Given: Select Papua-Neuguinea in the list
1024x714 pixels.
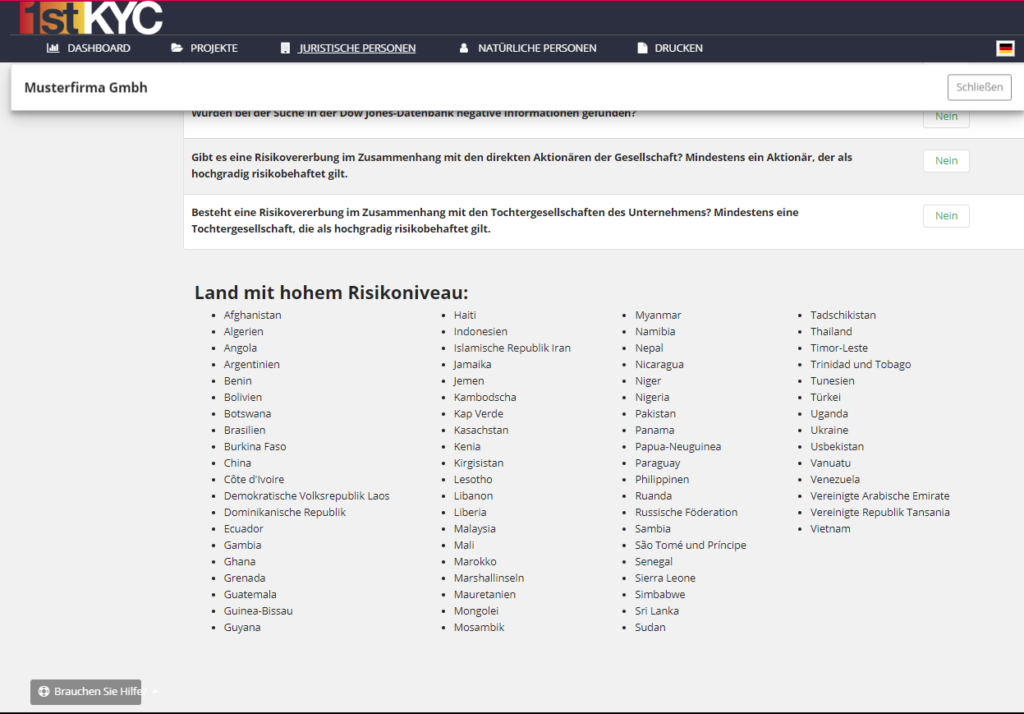Looking at the screenshot, I should pos(678,446).
